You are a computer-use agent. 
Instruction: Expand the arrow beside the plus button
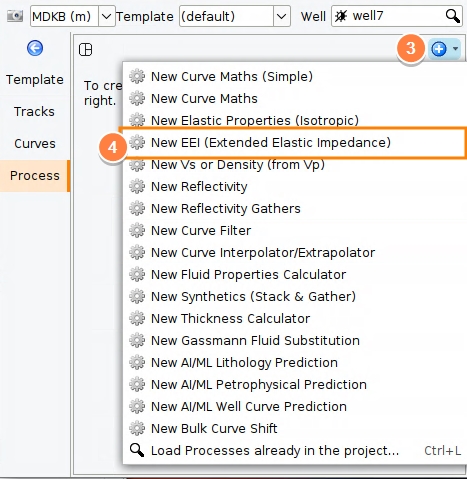(x=455, y=49)
